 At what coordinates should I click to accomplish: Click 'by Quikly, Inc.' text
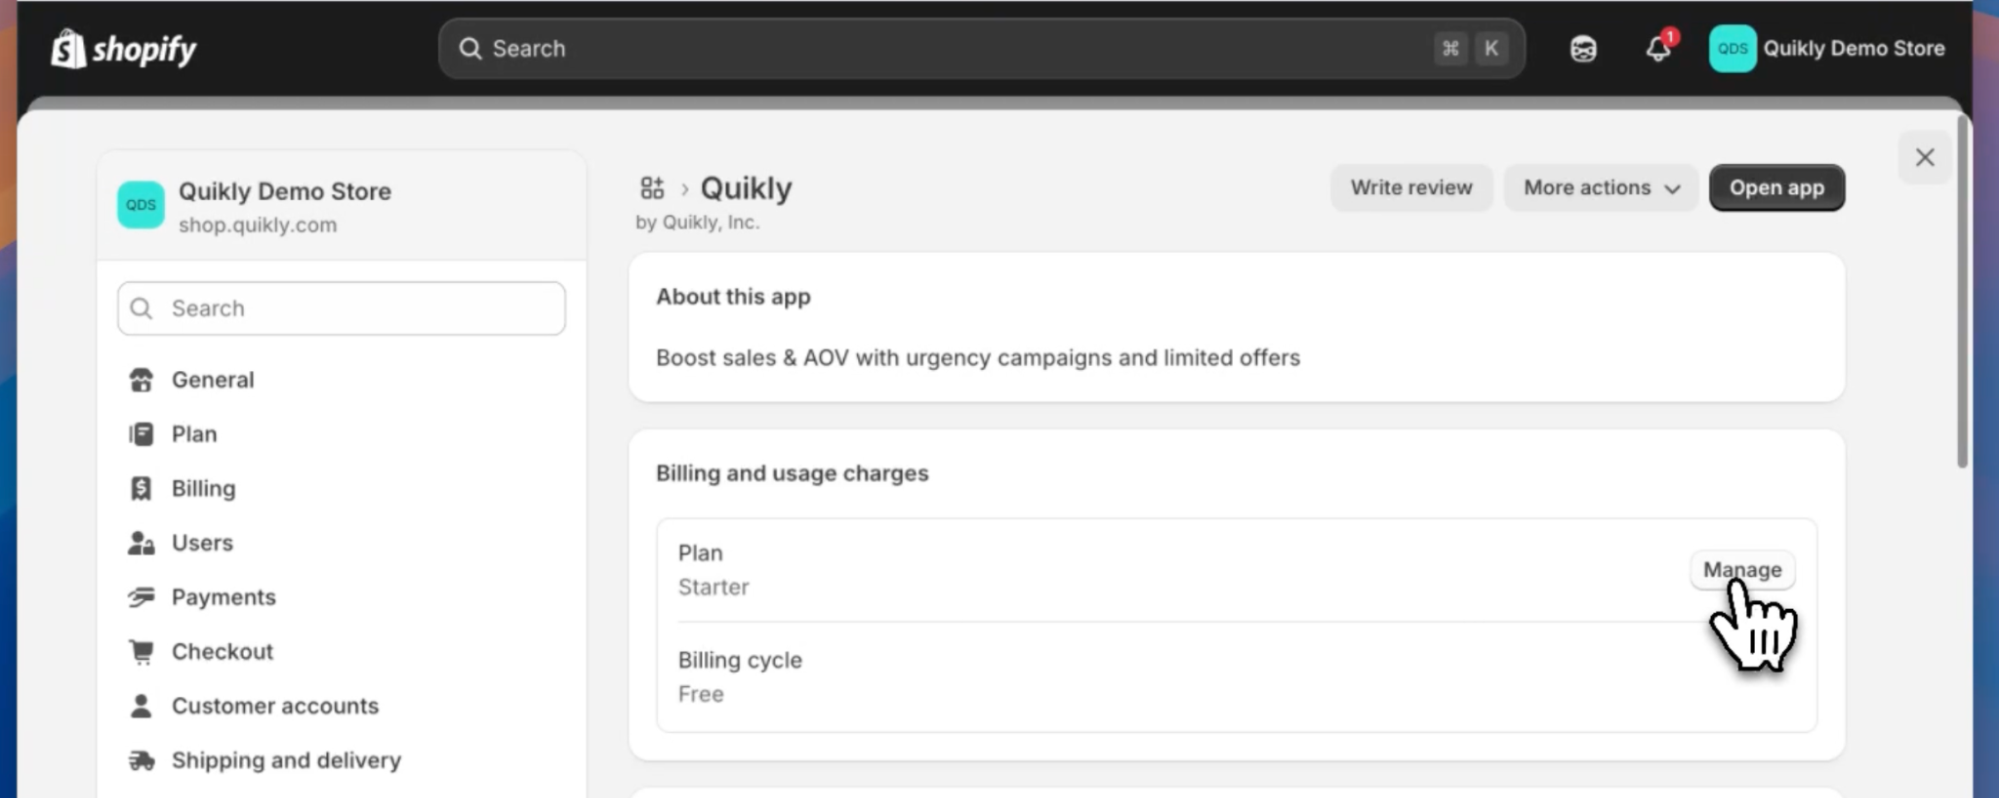(x=698, y=222)
